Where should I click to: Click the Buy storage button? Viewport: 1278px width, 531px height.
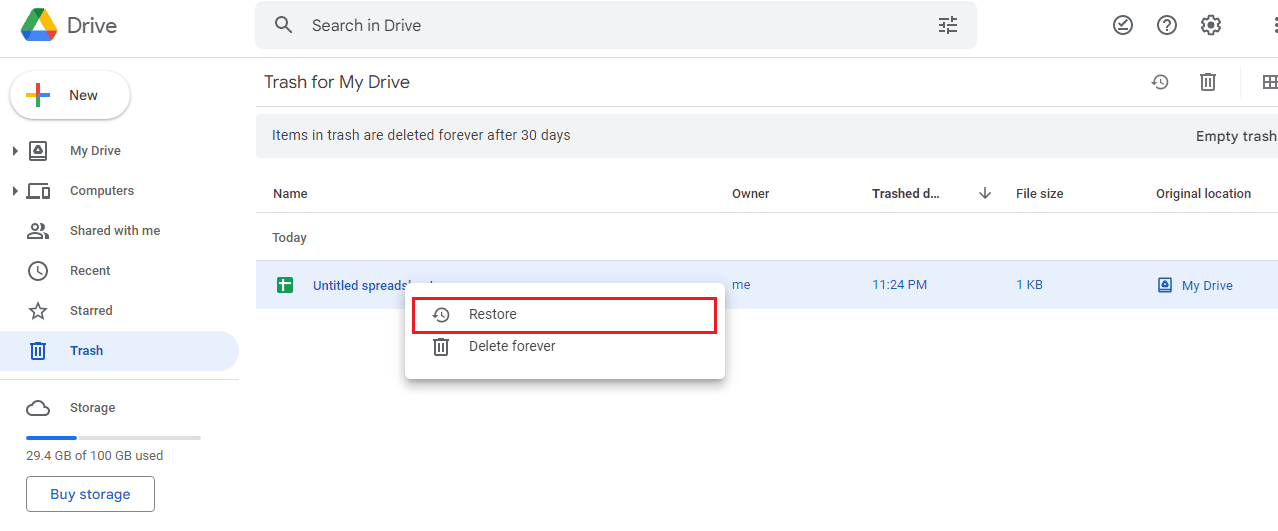(90, 494)
